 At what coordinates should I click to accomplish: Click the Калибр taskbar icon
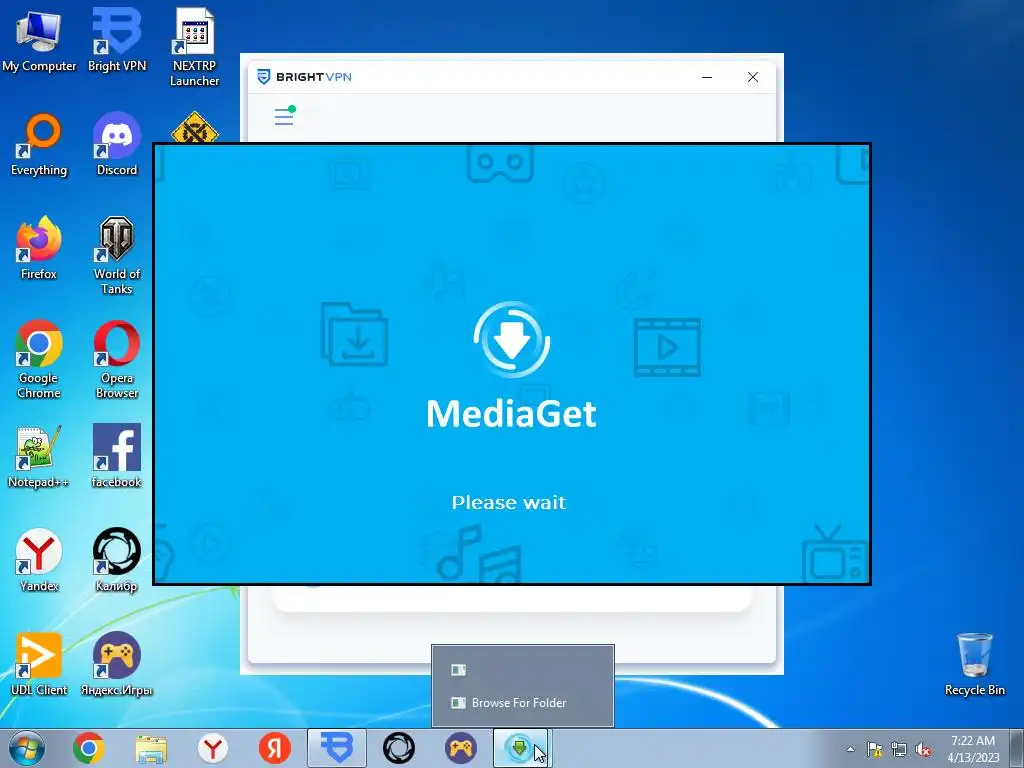pos(398,748)
